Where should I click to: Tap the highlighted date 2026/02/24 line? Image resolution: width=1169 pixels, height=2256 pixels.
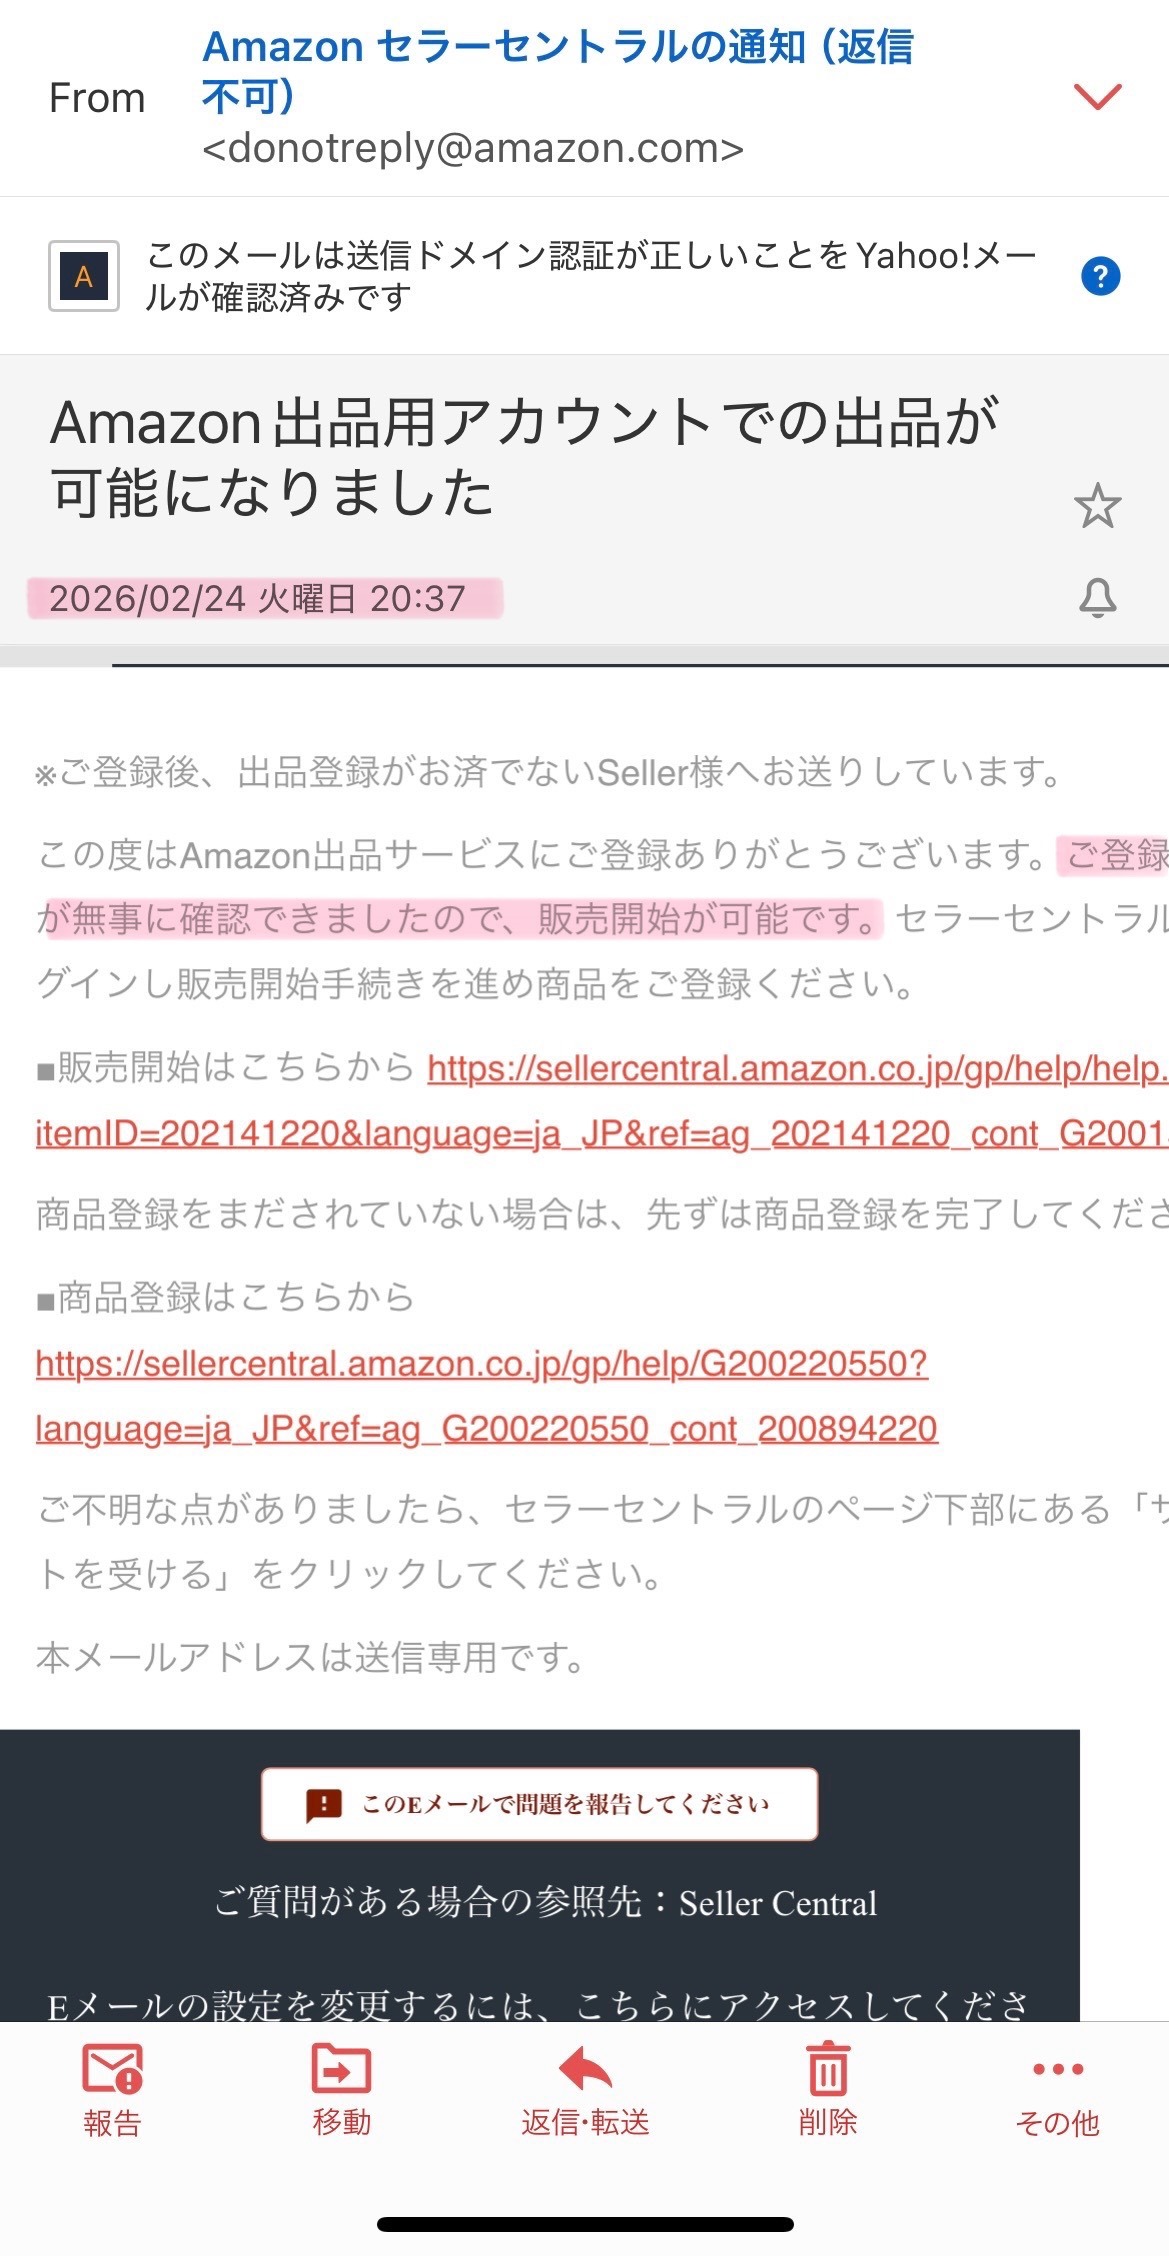point(258,599)
